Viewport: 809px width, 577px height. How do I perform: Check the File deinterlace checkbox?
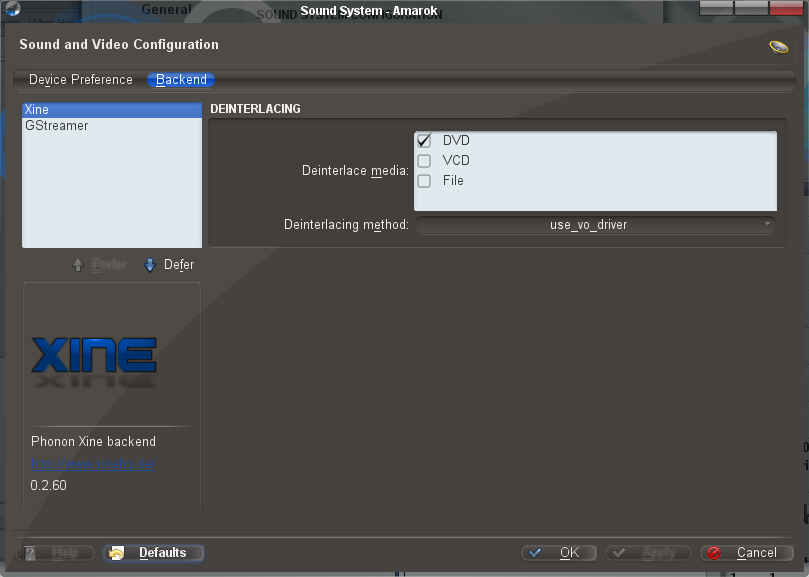424,181
